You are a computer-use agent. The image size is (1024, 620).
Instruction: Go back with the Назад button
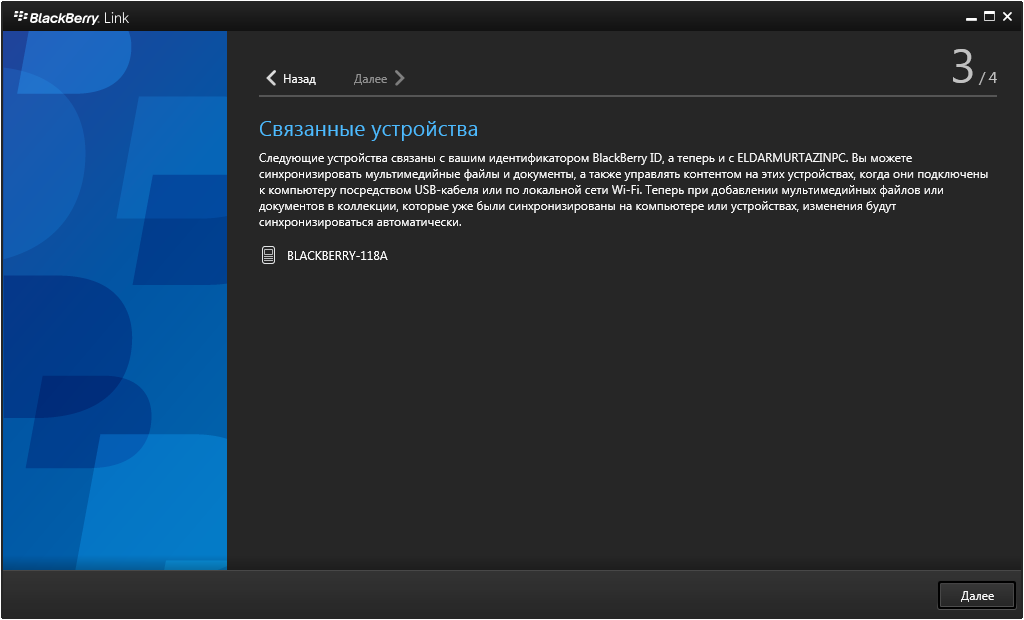(291, 78)
